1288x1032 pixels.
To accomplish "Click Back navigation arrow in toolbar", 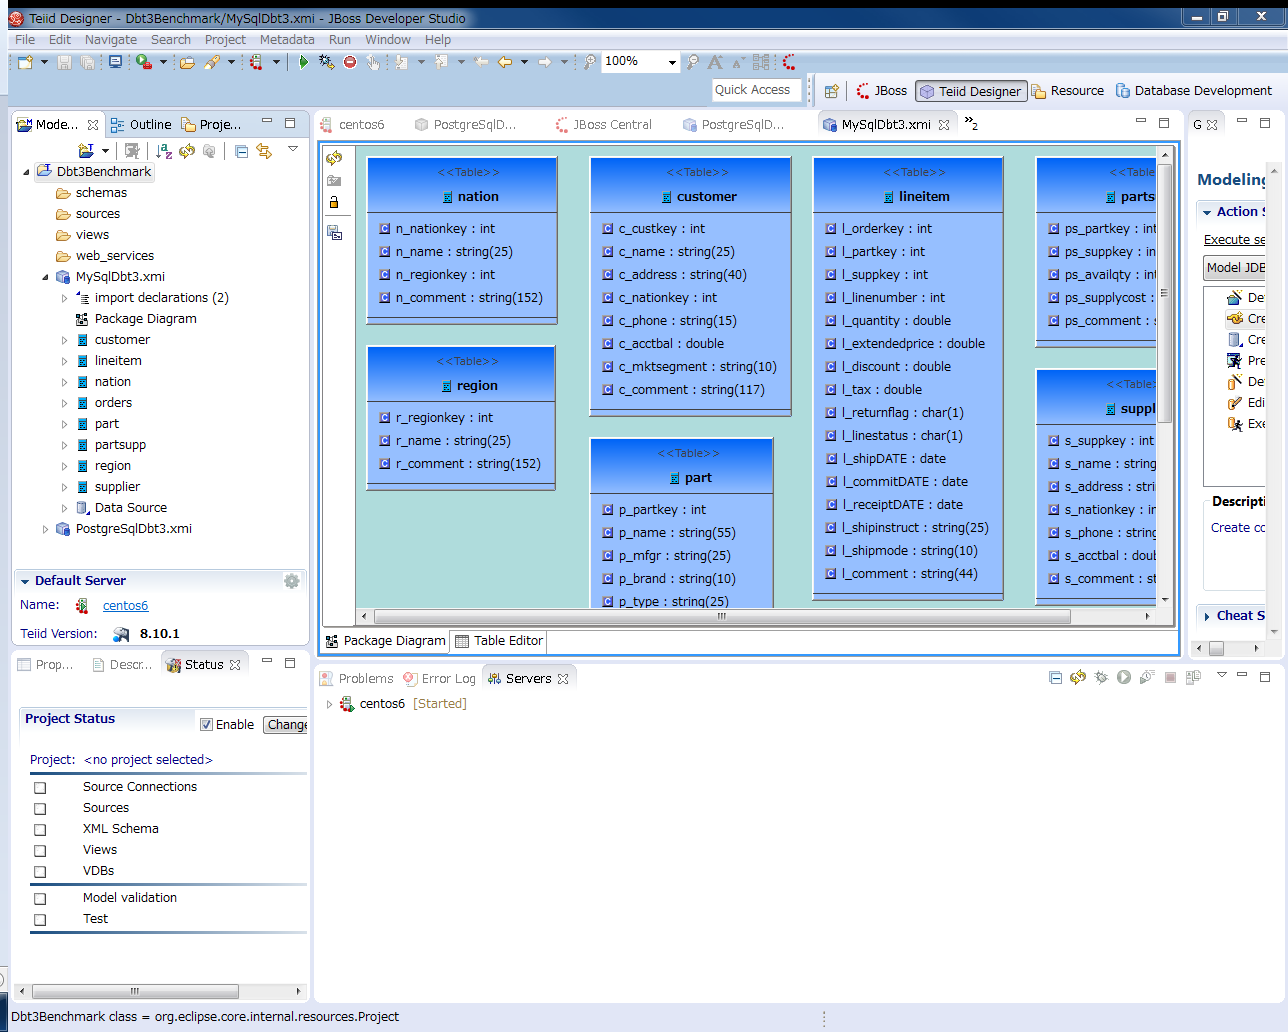I will tap(505, 62).
